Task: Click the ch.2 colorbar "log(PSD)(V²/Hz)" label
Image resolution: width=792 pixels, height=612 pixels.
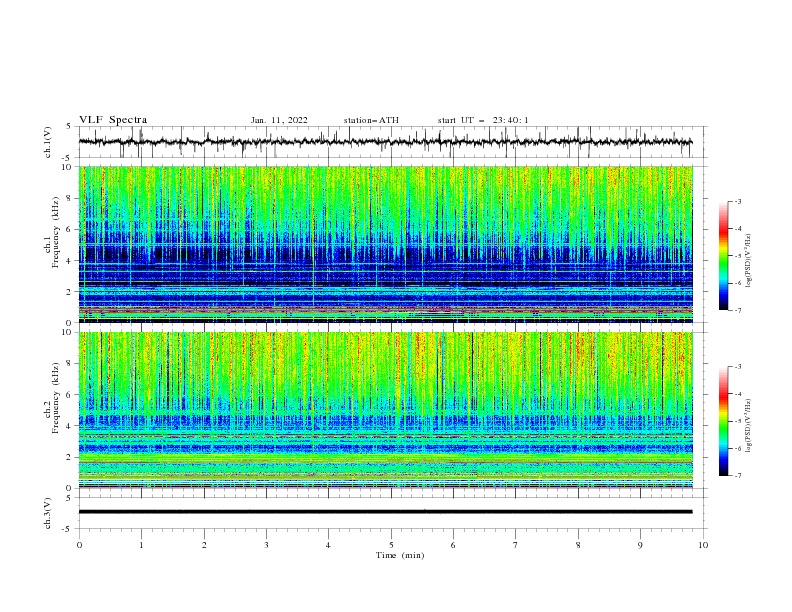Action: (748, 426)
